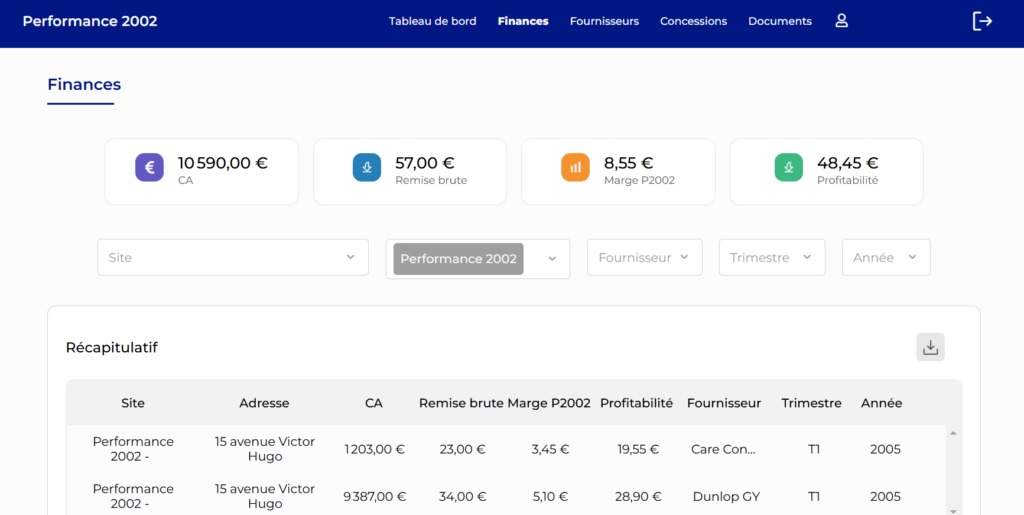Screen dimensions: 1024x515
Task: Go to Tableau de bord
Action: pos(432,21)
